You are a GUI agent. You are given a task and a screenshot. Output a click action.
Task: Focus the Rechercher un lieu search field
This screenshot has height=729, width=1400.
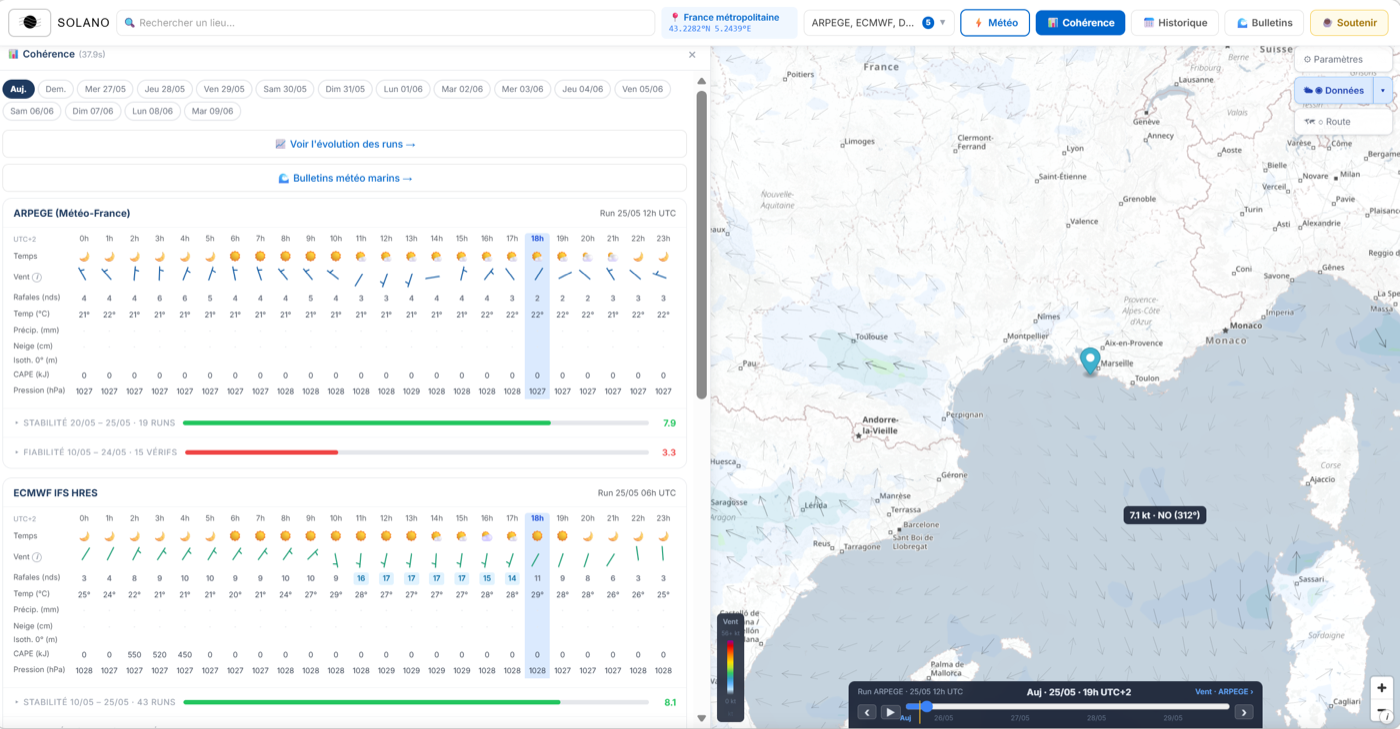pyautogui.click(x=386, y=23)
